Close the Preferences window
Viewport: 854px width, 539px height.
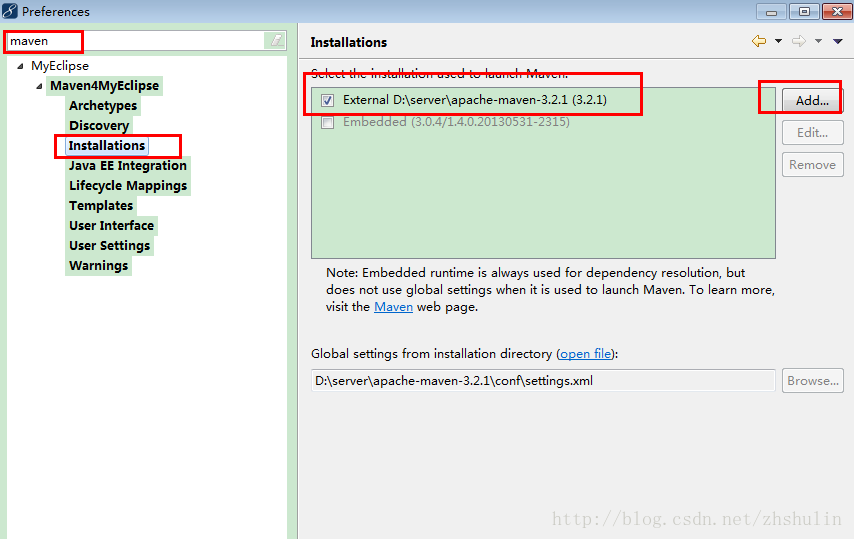coord(837,11)
